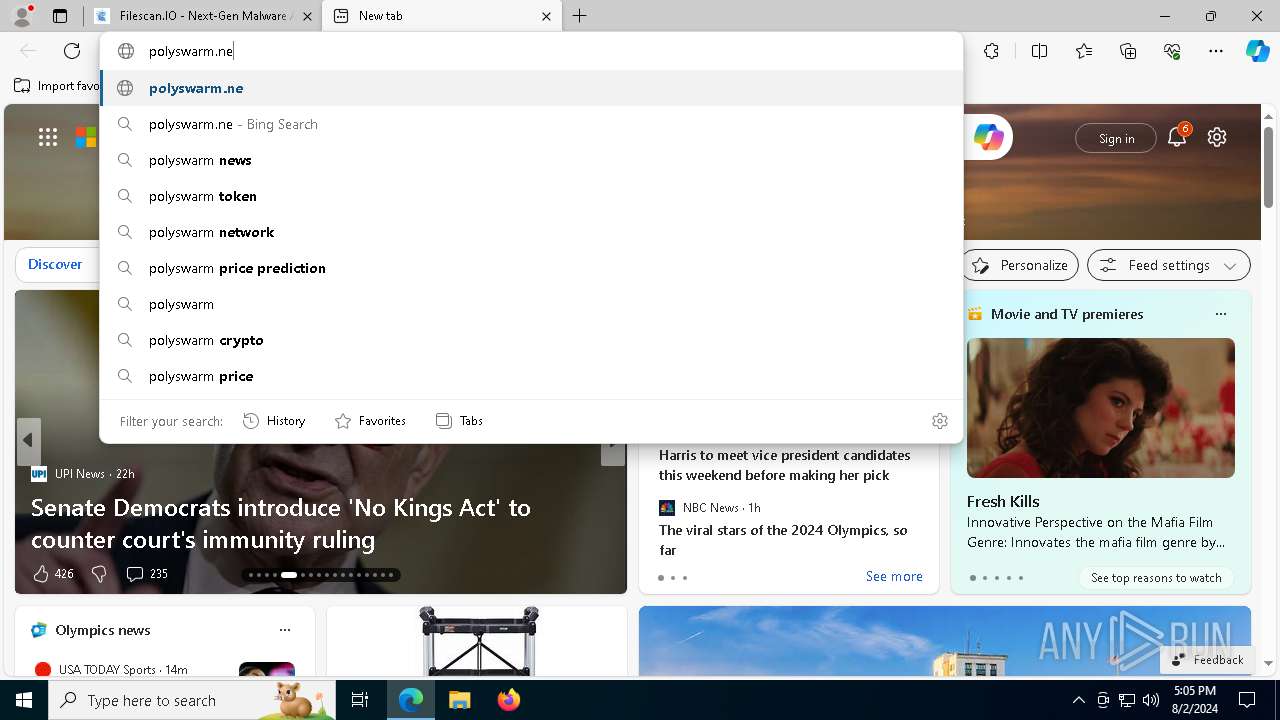Viewport: 1280px width, 720px height.
Task: Open Fresh Kills movie thumbnail
Action: point(1101,408)
